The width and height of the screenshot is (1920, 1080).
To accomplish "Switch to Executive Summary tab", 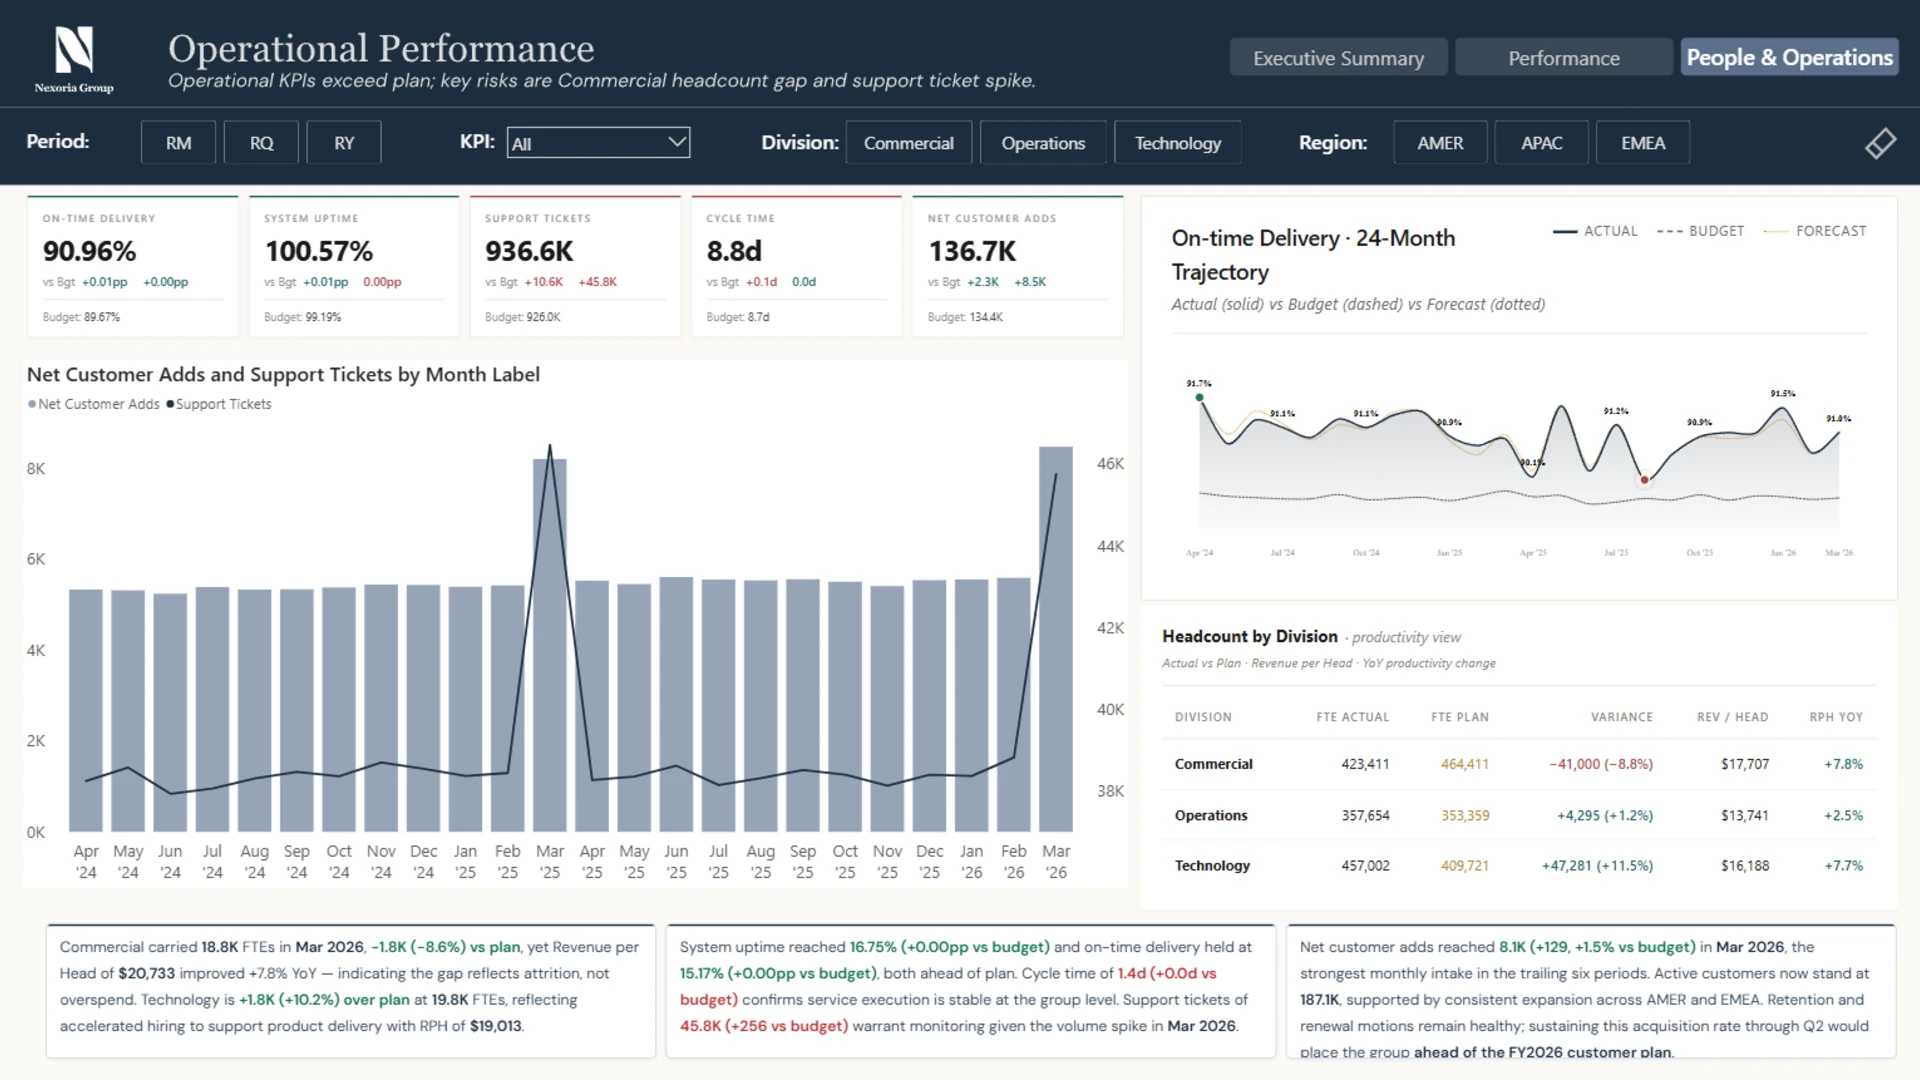I will point(1338,58).
